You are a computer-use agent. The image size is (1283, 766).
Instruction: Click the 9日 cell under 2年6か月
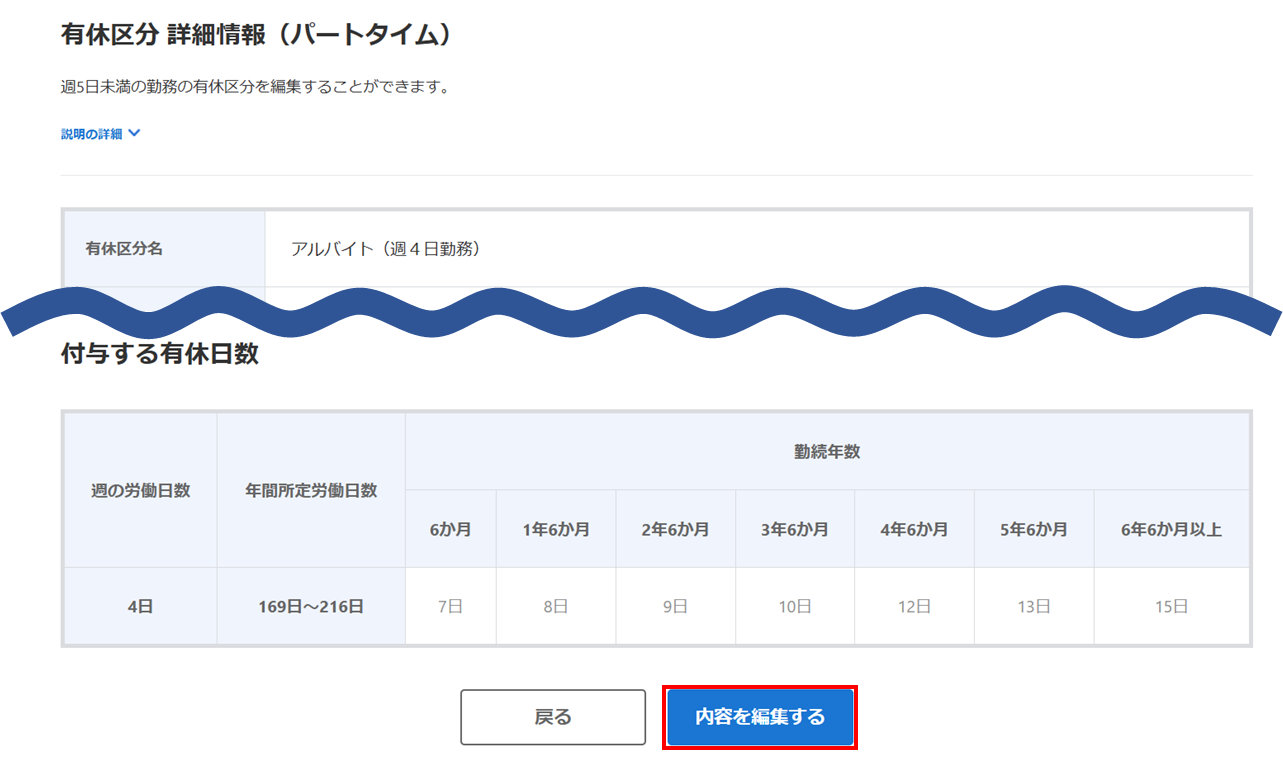[x=676, y=606]
